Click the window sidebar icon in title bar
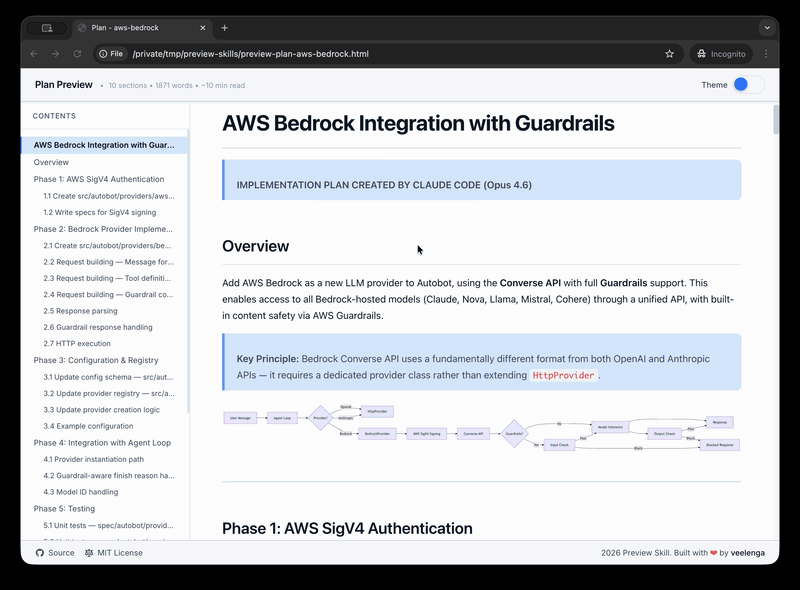The image size is (800, 590). [46, 28]
